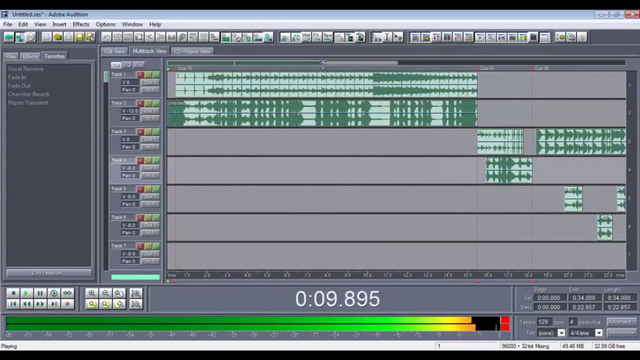This screenshot has width=640, height=360.
Task: Switch to CD Project View tab
Action: [192, 51]
